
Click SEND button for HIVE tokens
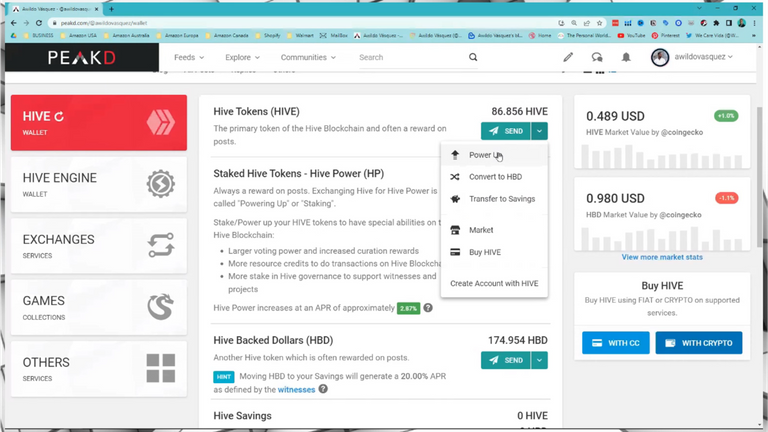tap(505, 131)
